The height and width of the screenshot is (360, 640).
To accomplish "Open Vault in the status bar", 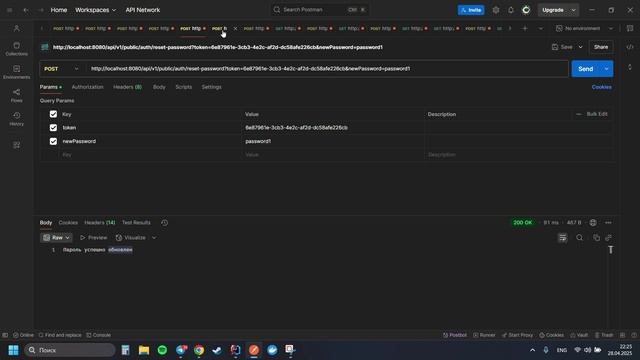I will point(579,335).
